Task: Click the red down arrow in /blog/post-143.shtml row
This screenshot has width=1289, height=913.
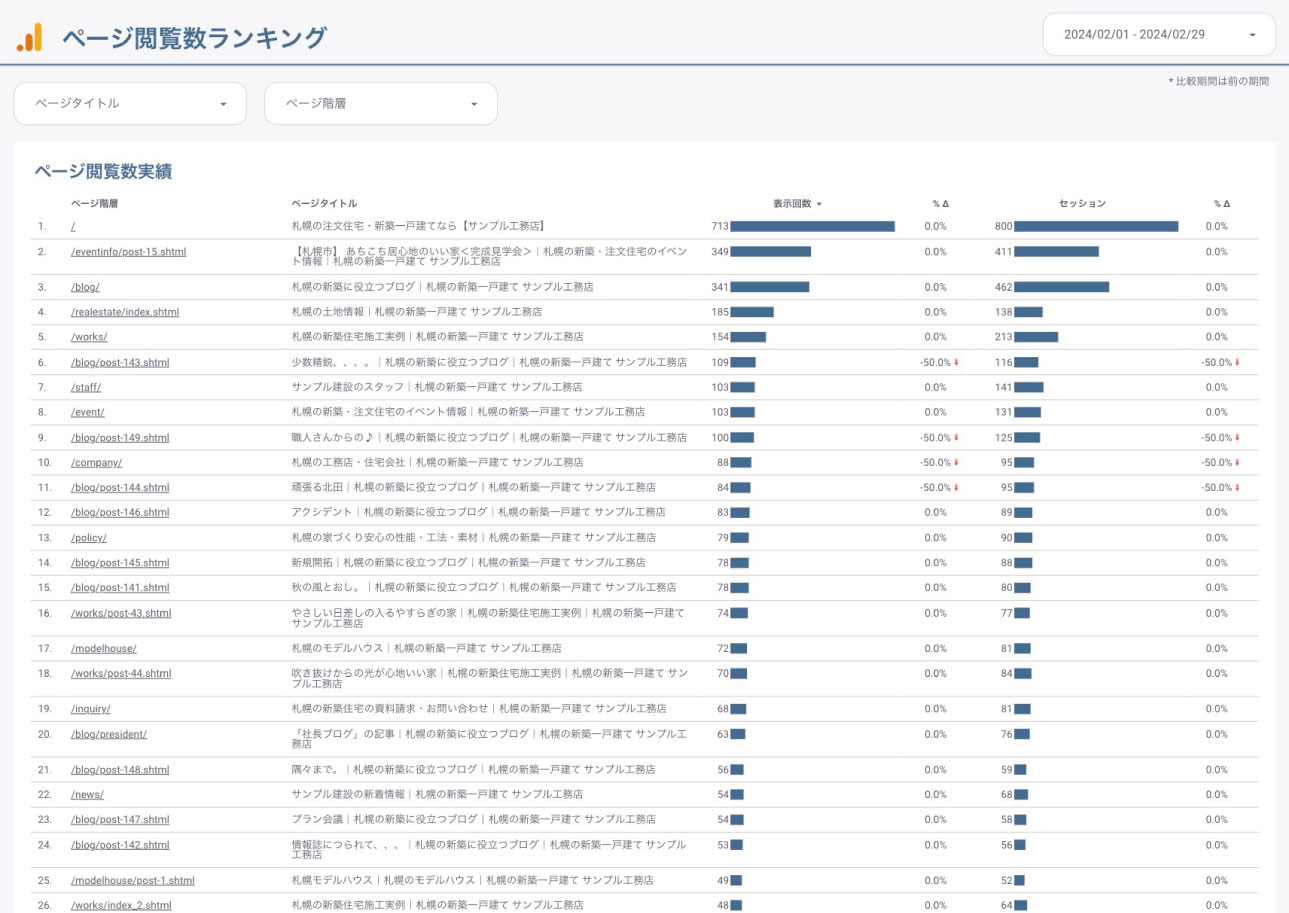Action: pyautogui.click(x=956, y=362)
